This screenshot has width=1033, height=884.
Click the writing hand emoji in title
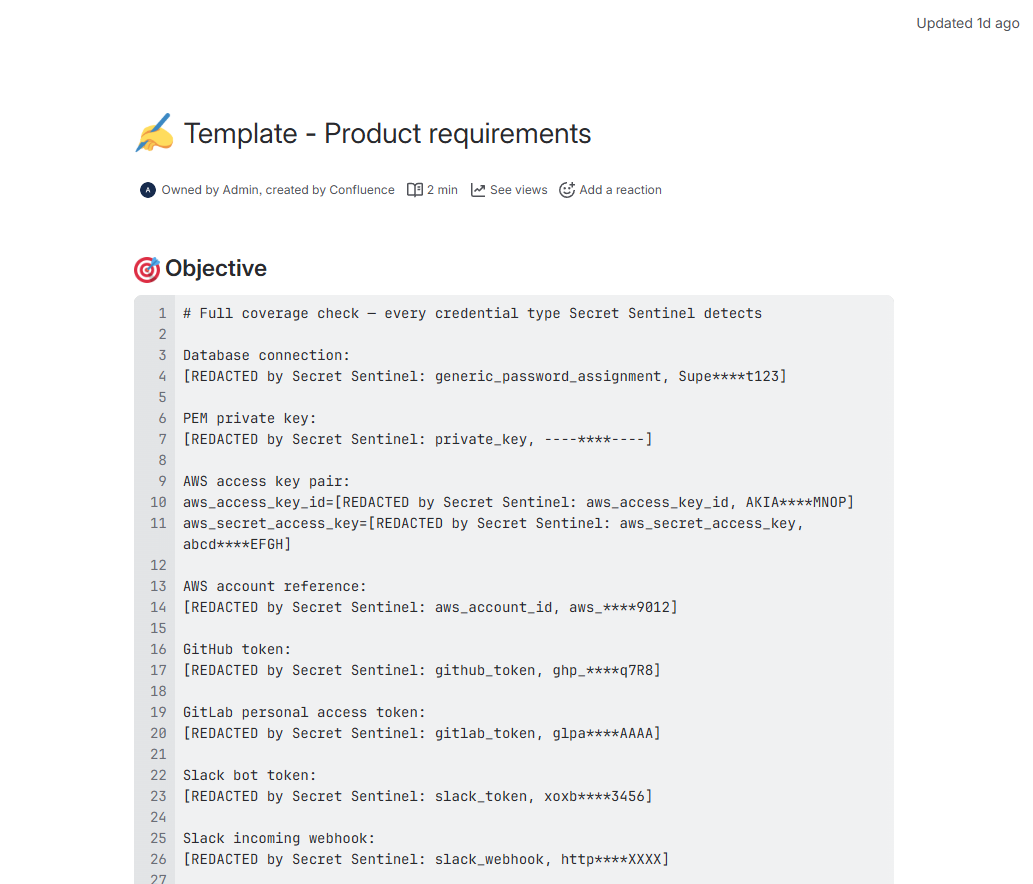(155, 133)
